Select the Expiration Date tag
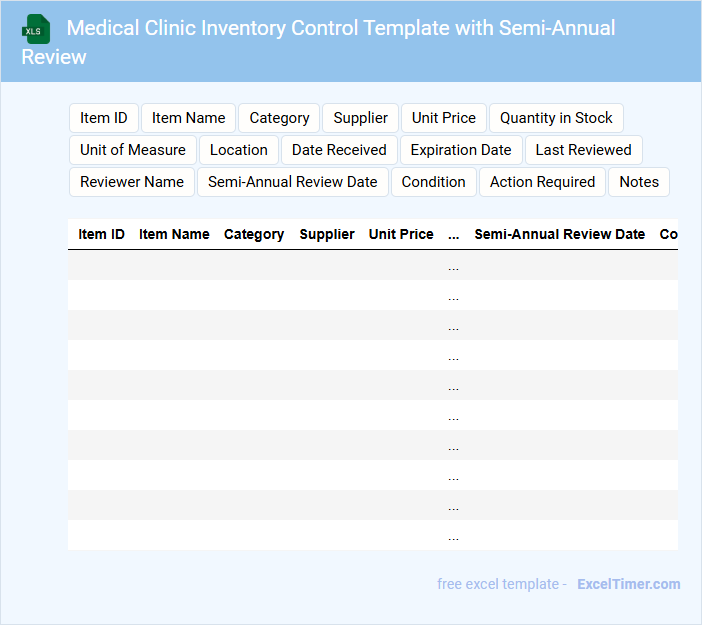702x625 pixels. click(x=461, y=150)
